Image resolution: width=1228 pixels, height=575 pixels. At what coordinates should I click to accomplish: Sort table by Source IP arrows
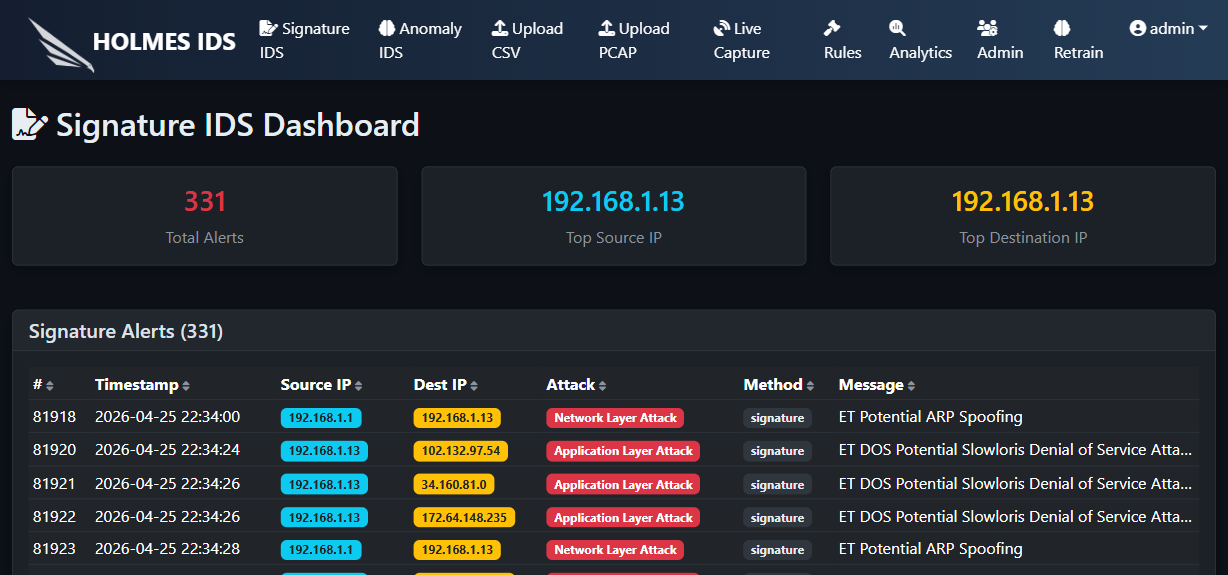[358, 386]
